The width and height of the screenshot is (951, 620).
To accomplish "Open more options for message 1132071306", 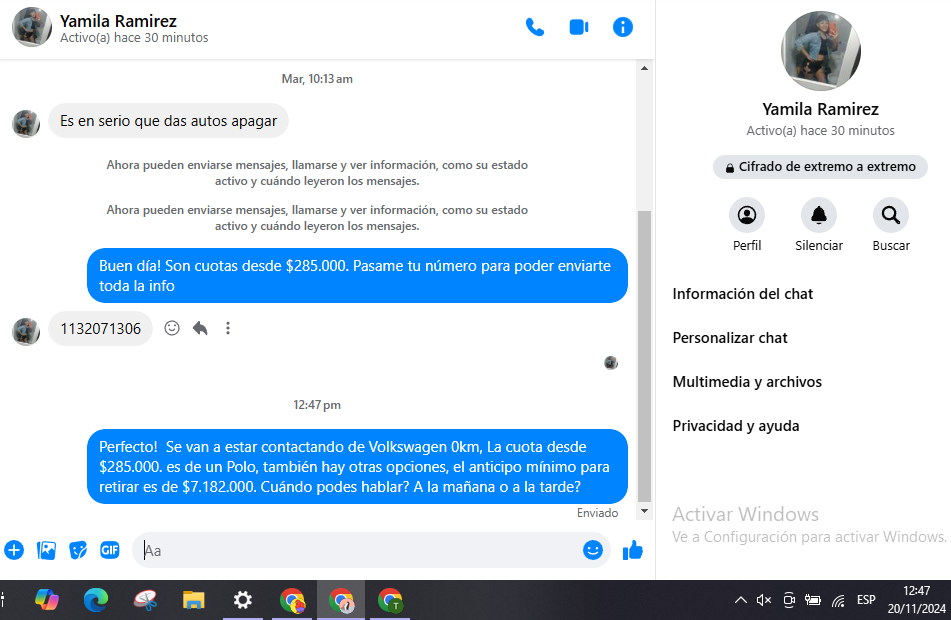I will click(228, 328).
